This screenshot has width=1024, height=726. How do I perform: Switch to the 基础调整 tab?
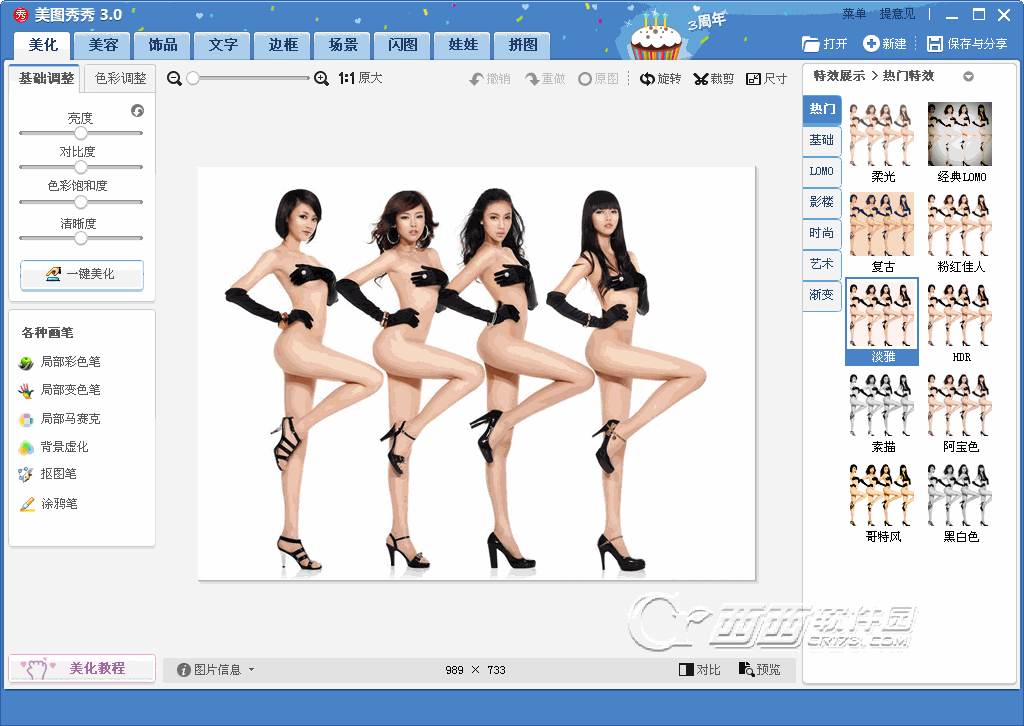click(x=46, y=78)
